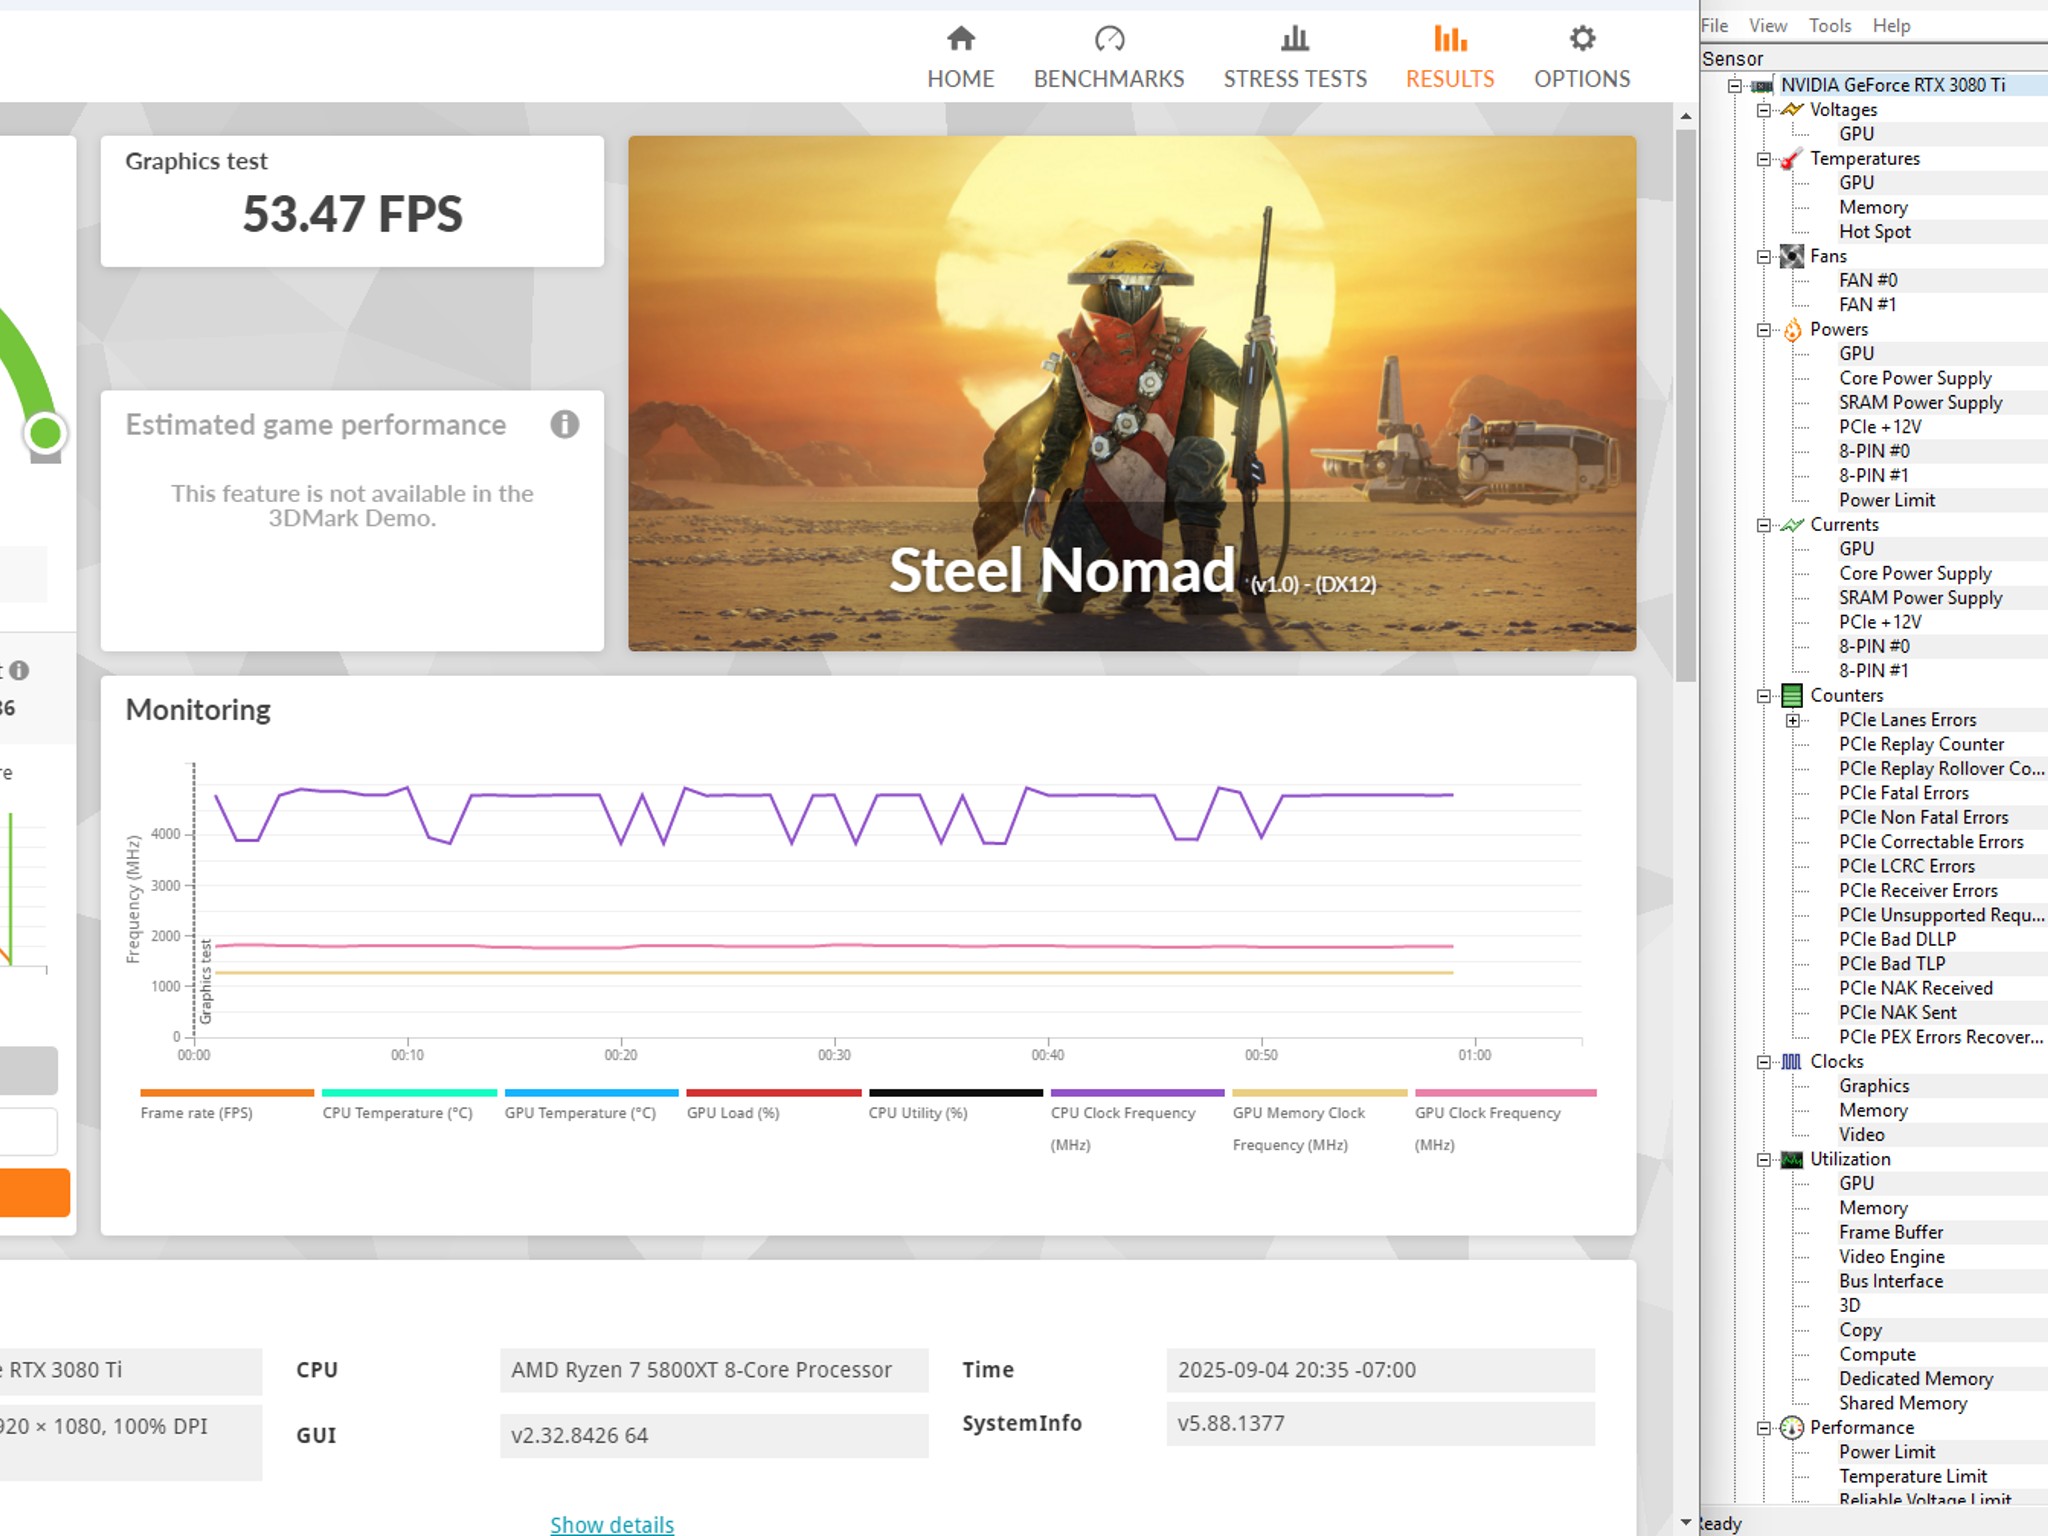
Task: Expand the PCIe Lanes Errors node
Action: (1793, 720)
